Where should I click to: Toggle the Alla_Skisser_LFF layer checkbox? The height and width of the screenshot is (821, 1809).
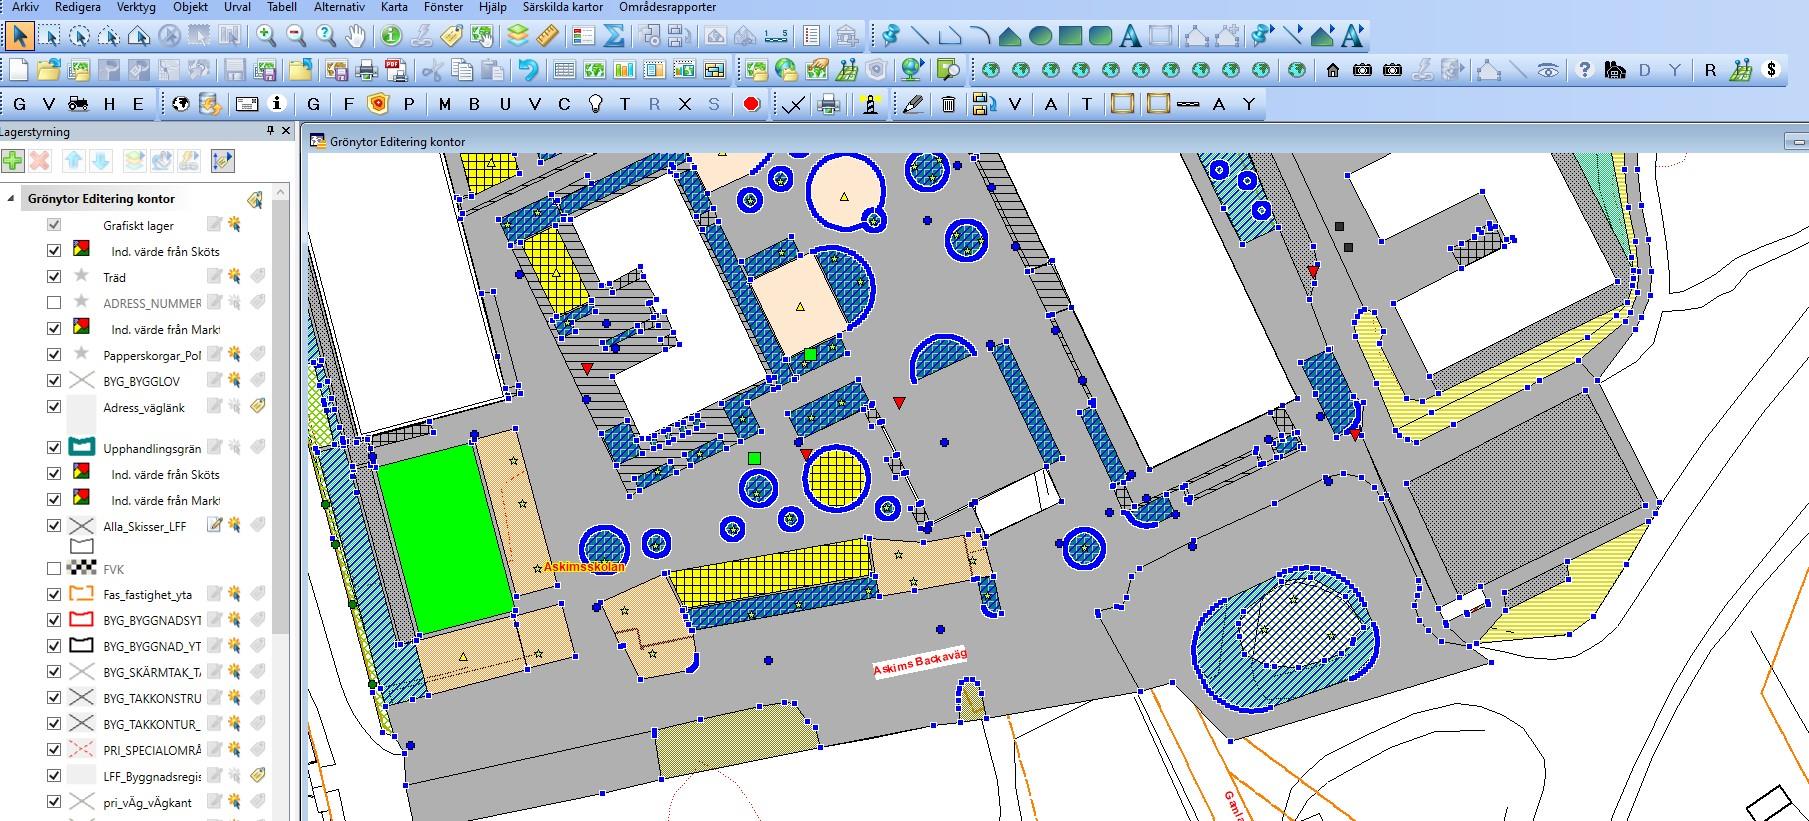[54, 526]
